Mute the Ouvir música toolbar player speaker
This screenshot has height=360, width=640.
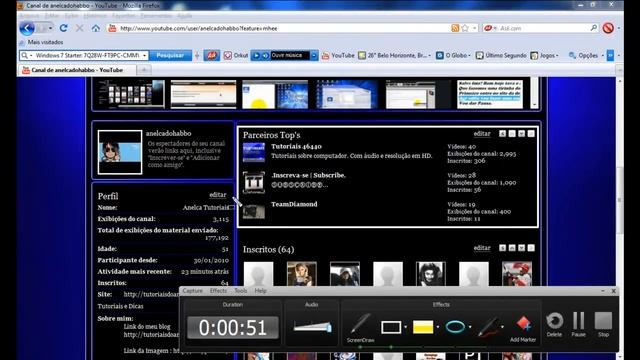[x=265, y=55]
